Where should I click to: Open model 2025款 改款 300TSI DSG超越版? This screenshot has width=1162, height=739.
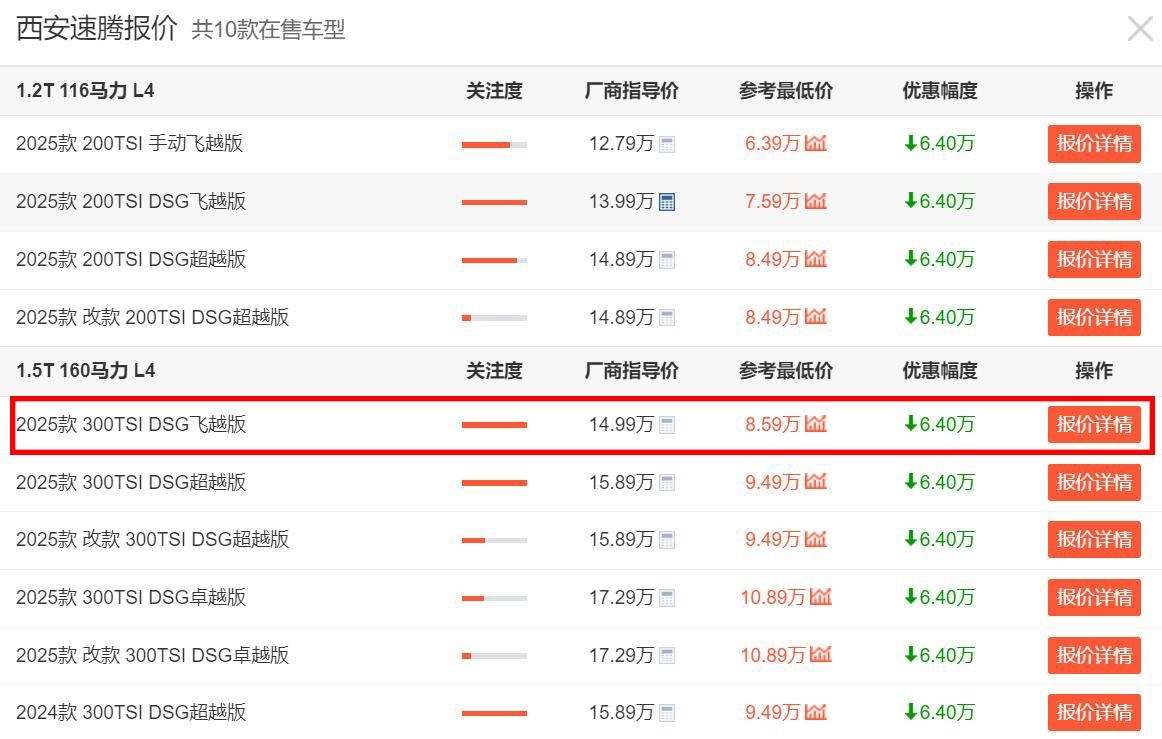pyautogui.click(x=153, y=539)
